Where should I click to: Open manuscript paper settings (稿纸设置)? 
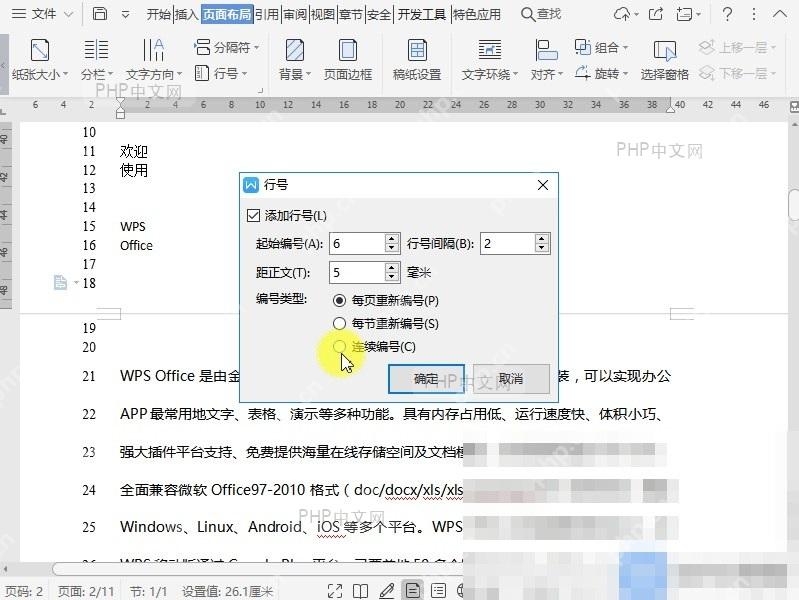(417, 60)
